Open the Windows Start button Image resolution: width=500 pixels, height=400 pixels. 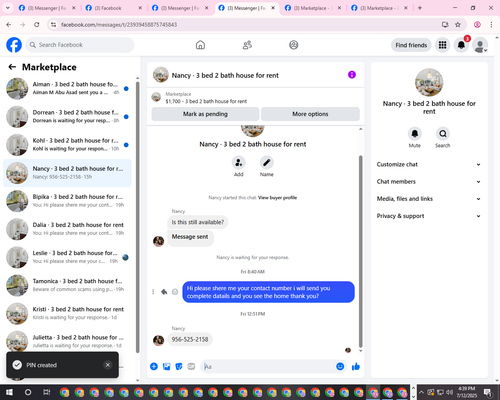[9, 392]
